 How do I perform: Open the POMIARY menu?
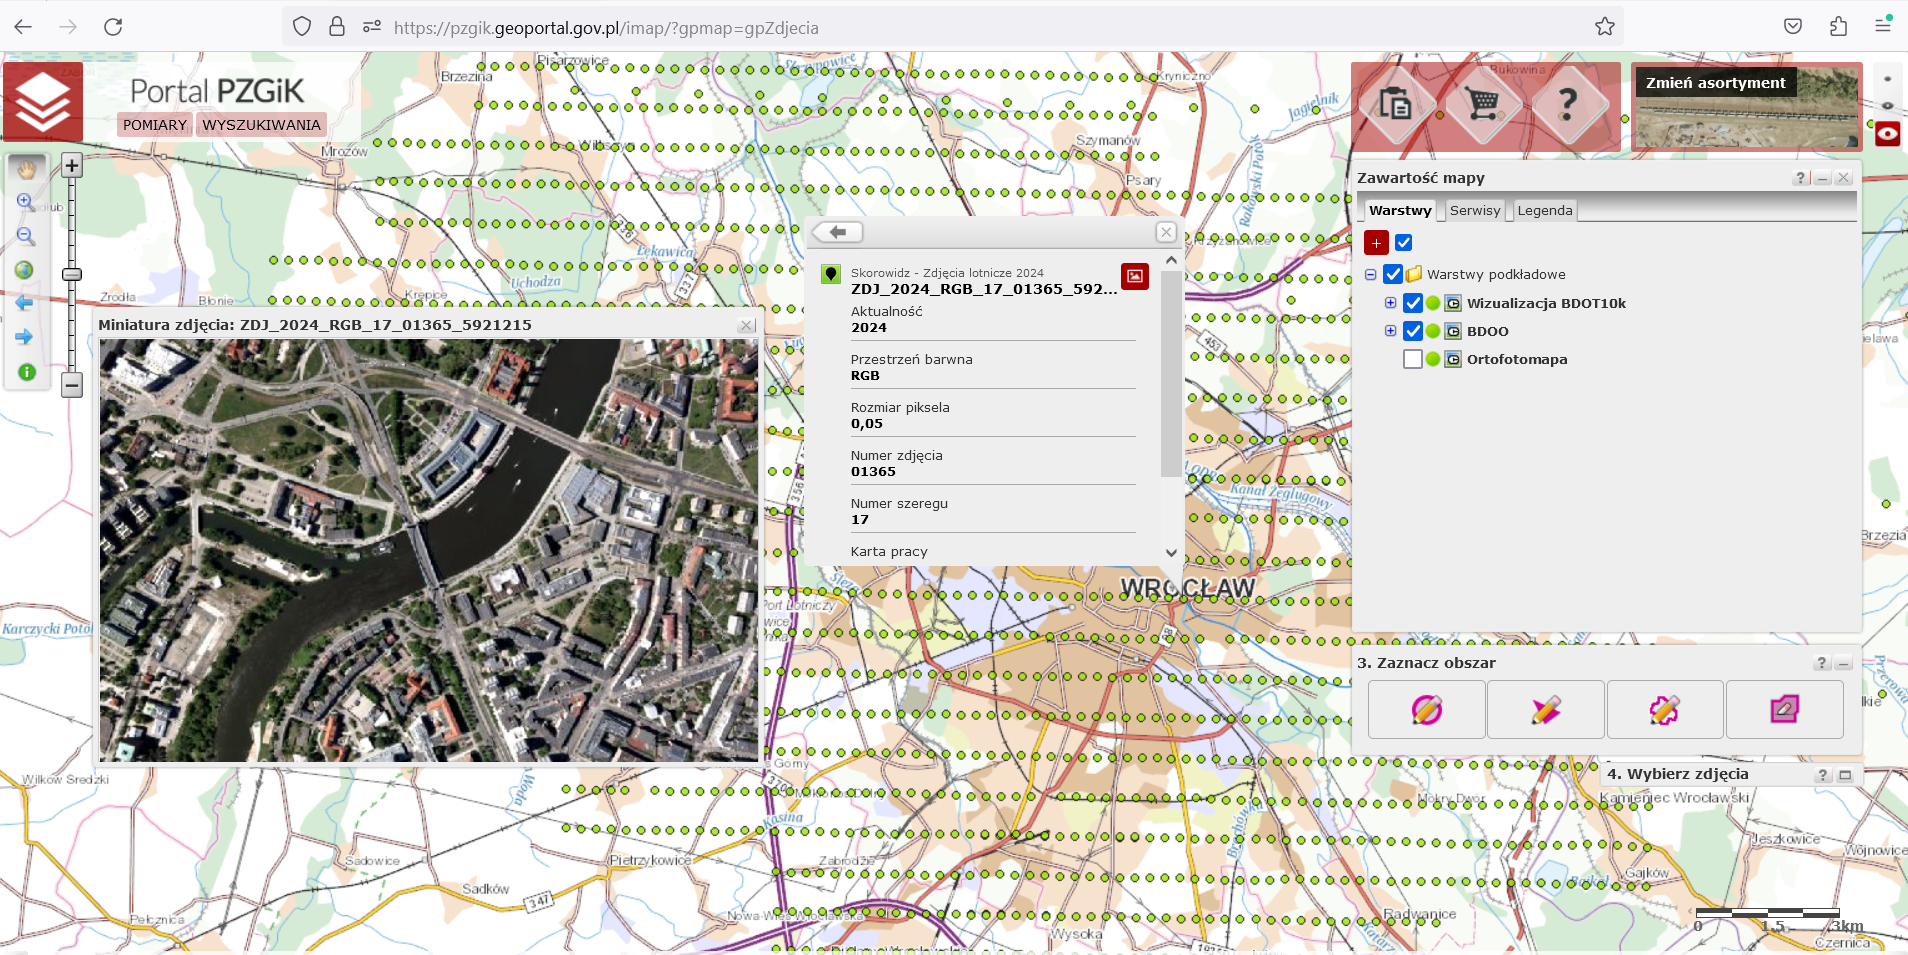pos(155,125)
